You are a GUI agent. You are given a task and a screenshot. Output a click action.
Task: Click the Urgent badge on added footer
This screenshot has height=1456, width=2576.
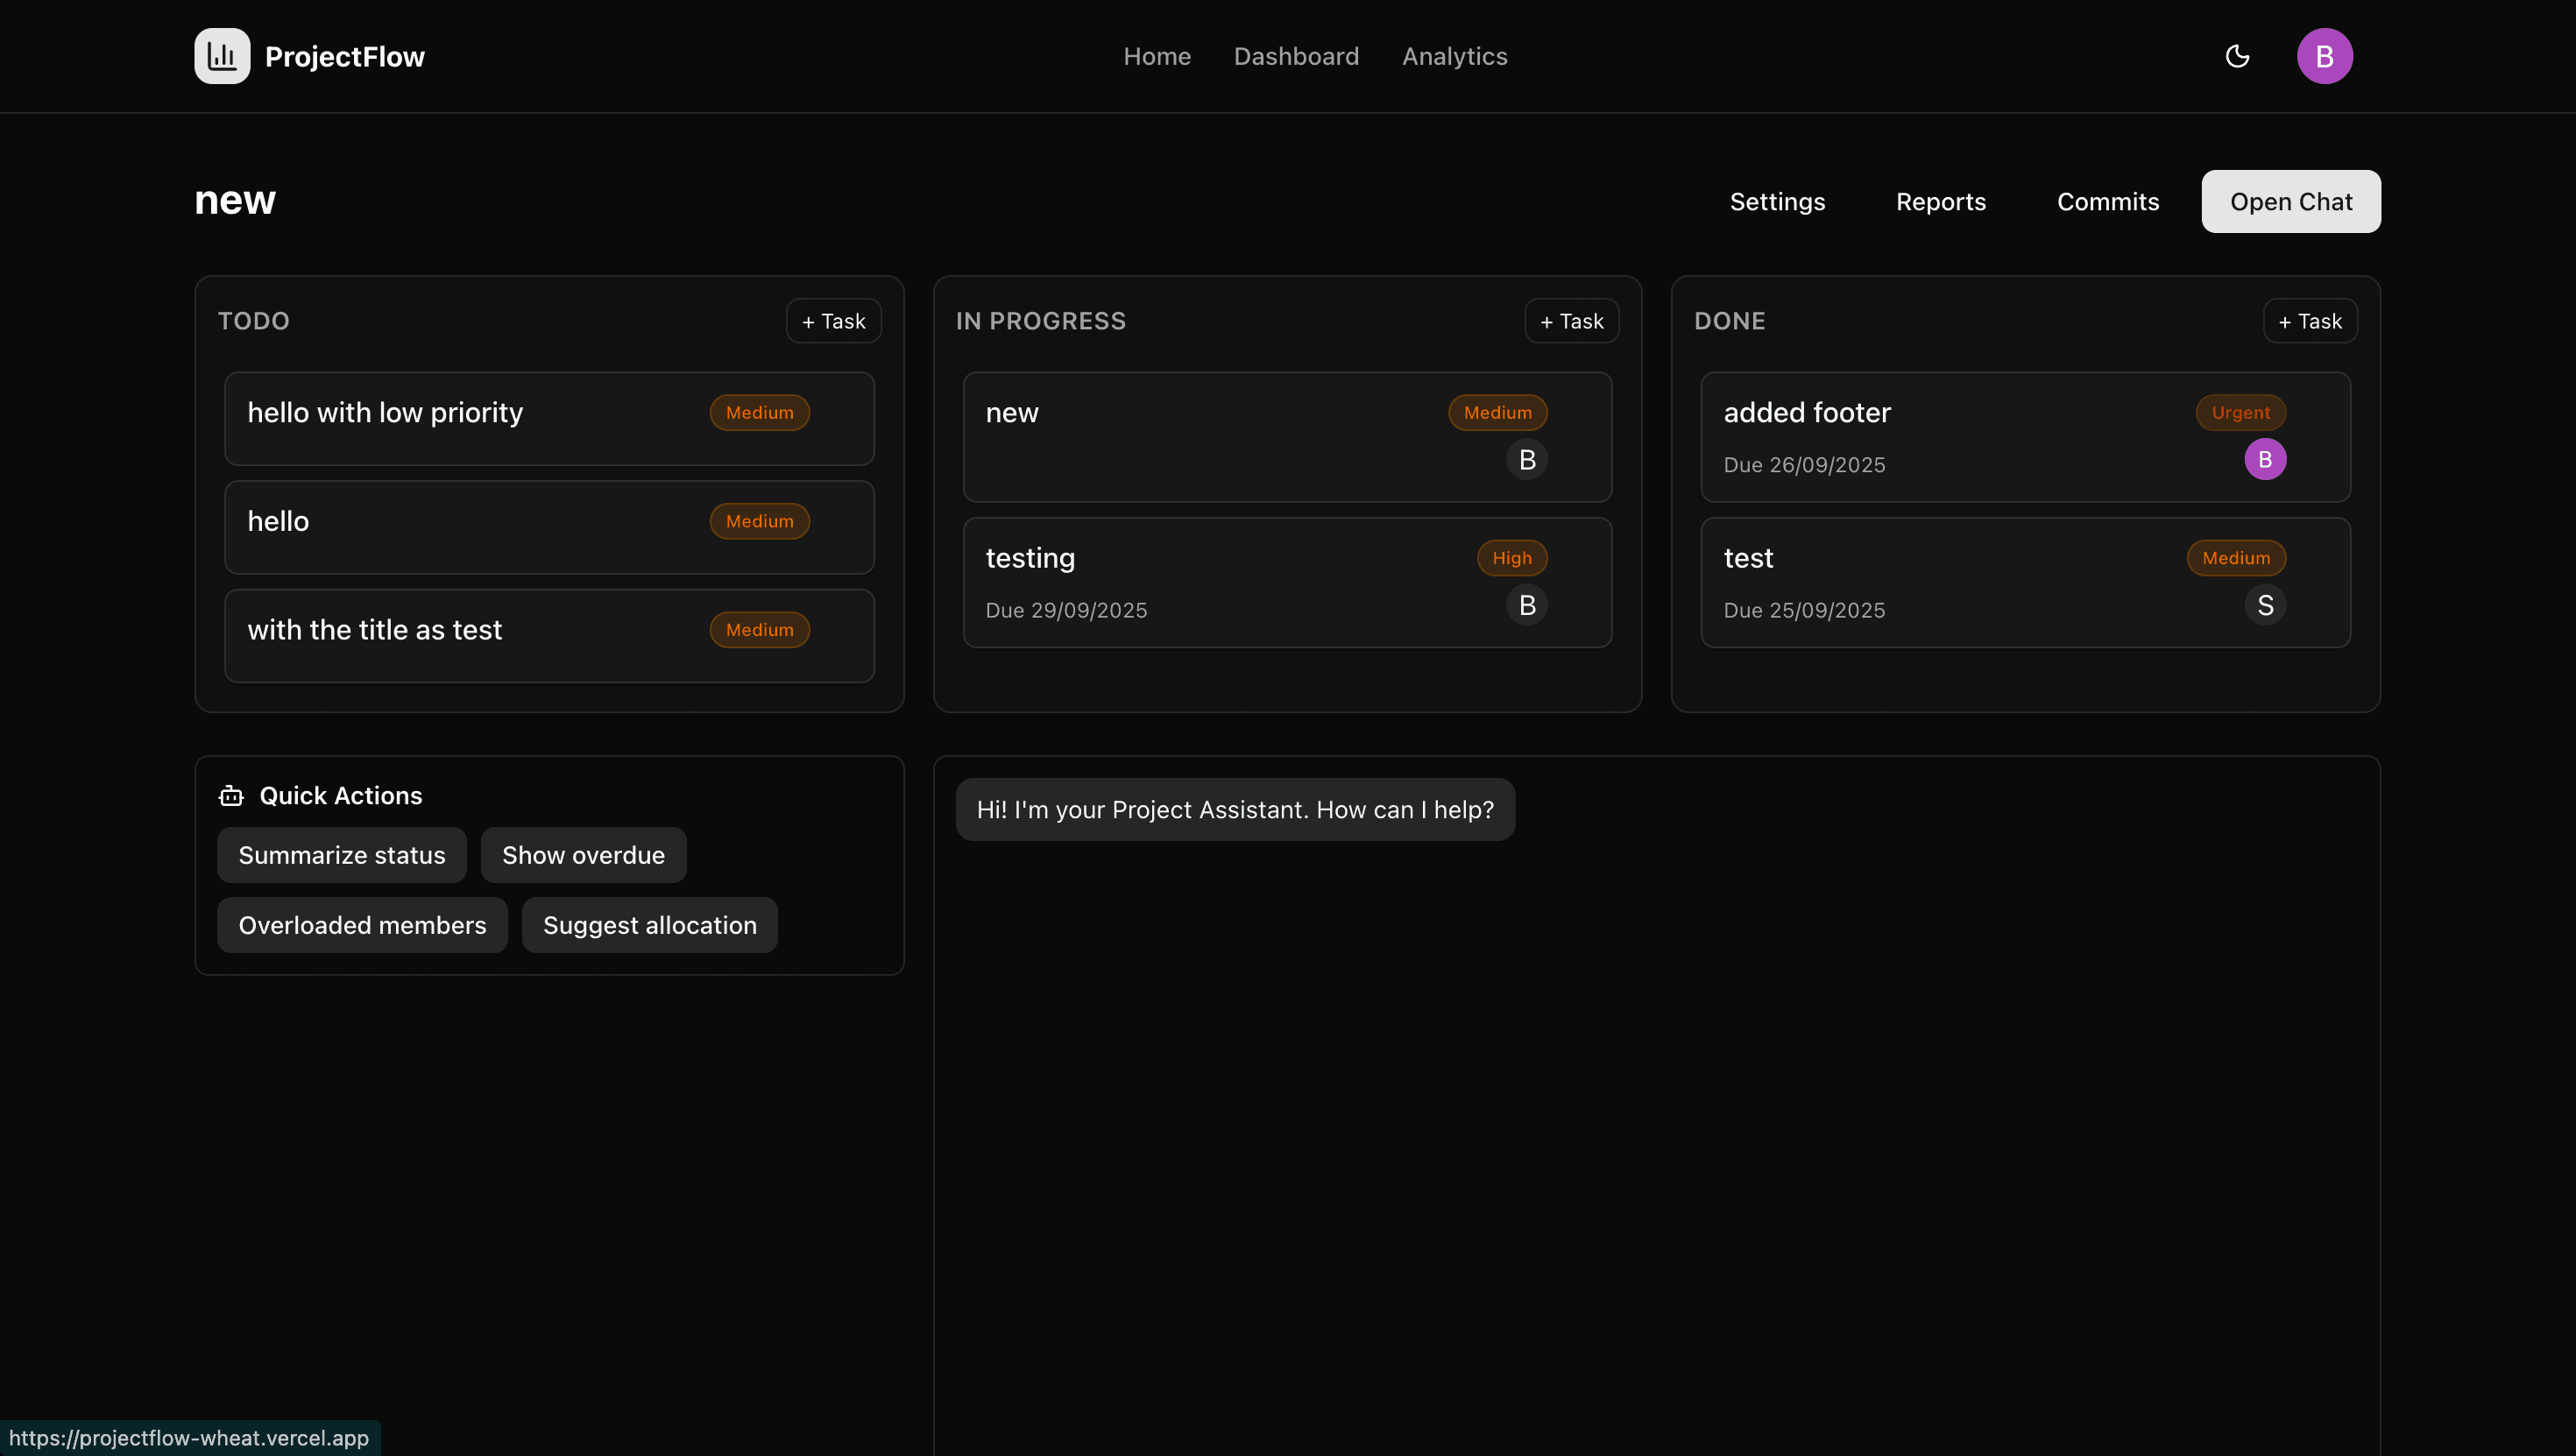pos(2240,412)
